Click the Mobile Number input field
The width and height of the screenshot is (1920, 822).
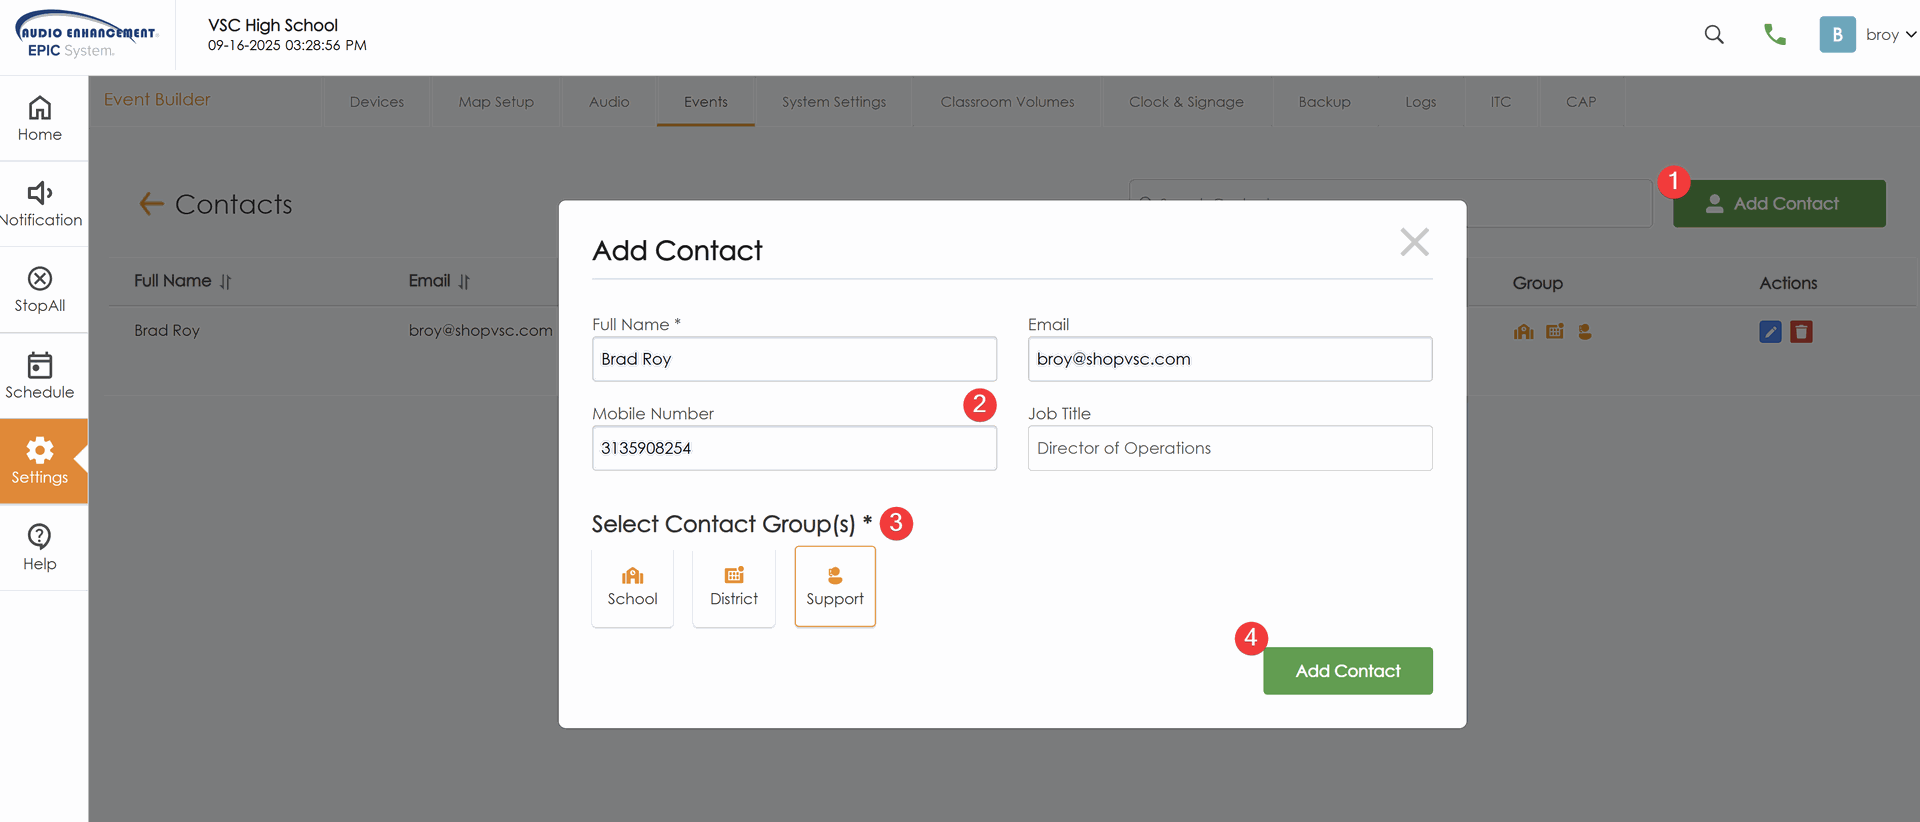coord(794,448)
